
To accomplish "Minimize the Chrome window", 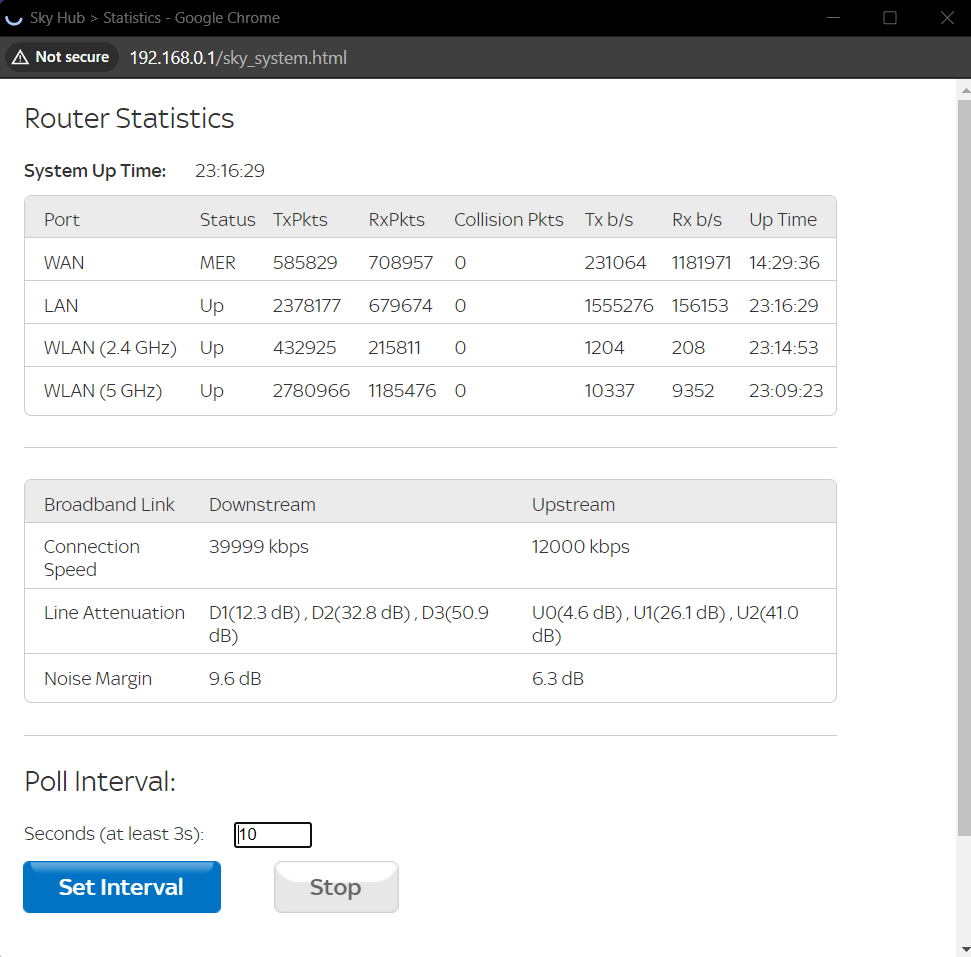I will [x=834, y=17].
